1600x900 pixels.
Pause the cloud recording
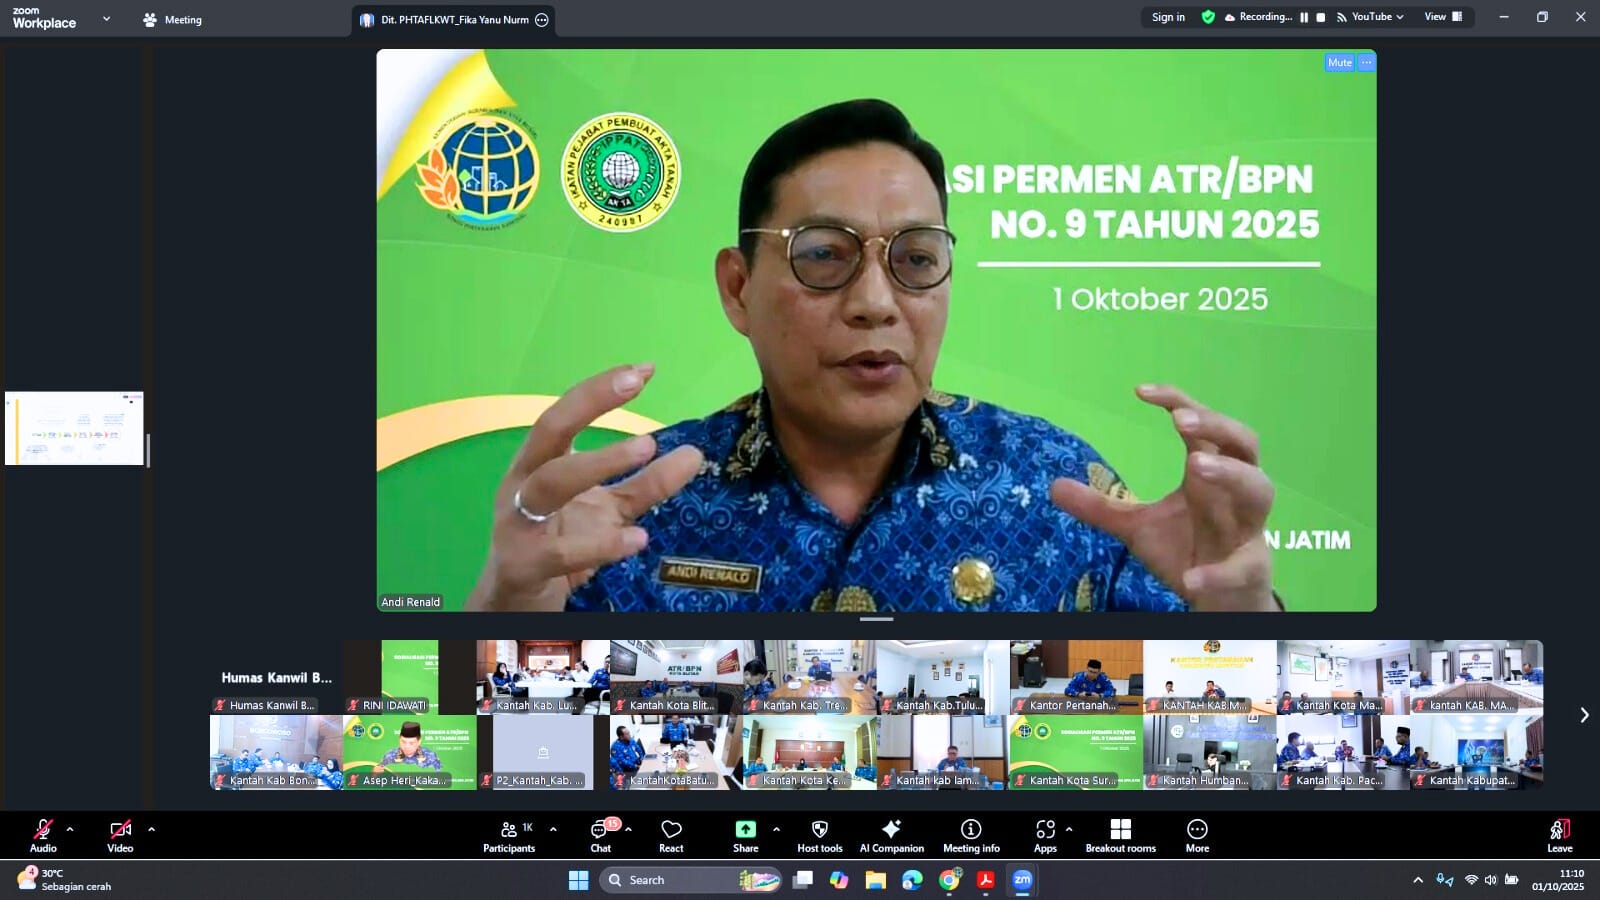coord(1305,16)
